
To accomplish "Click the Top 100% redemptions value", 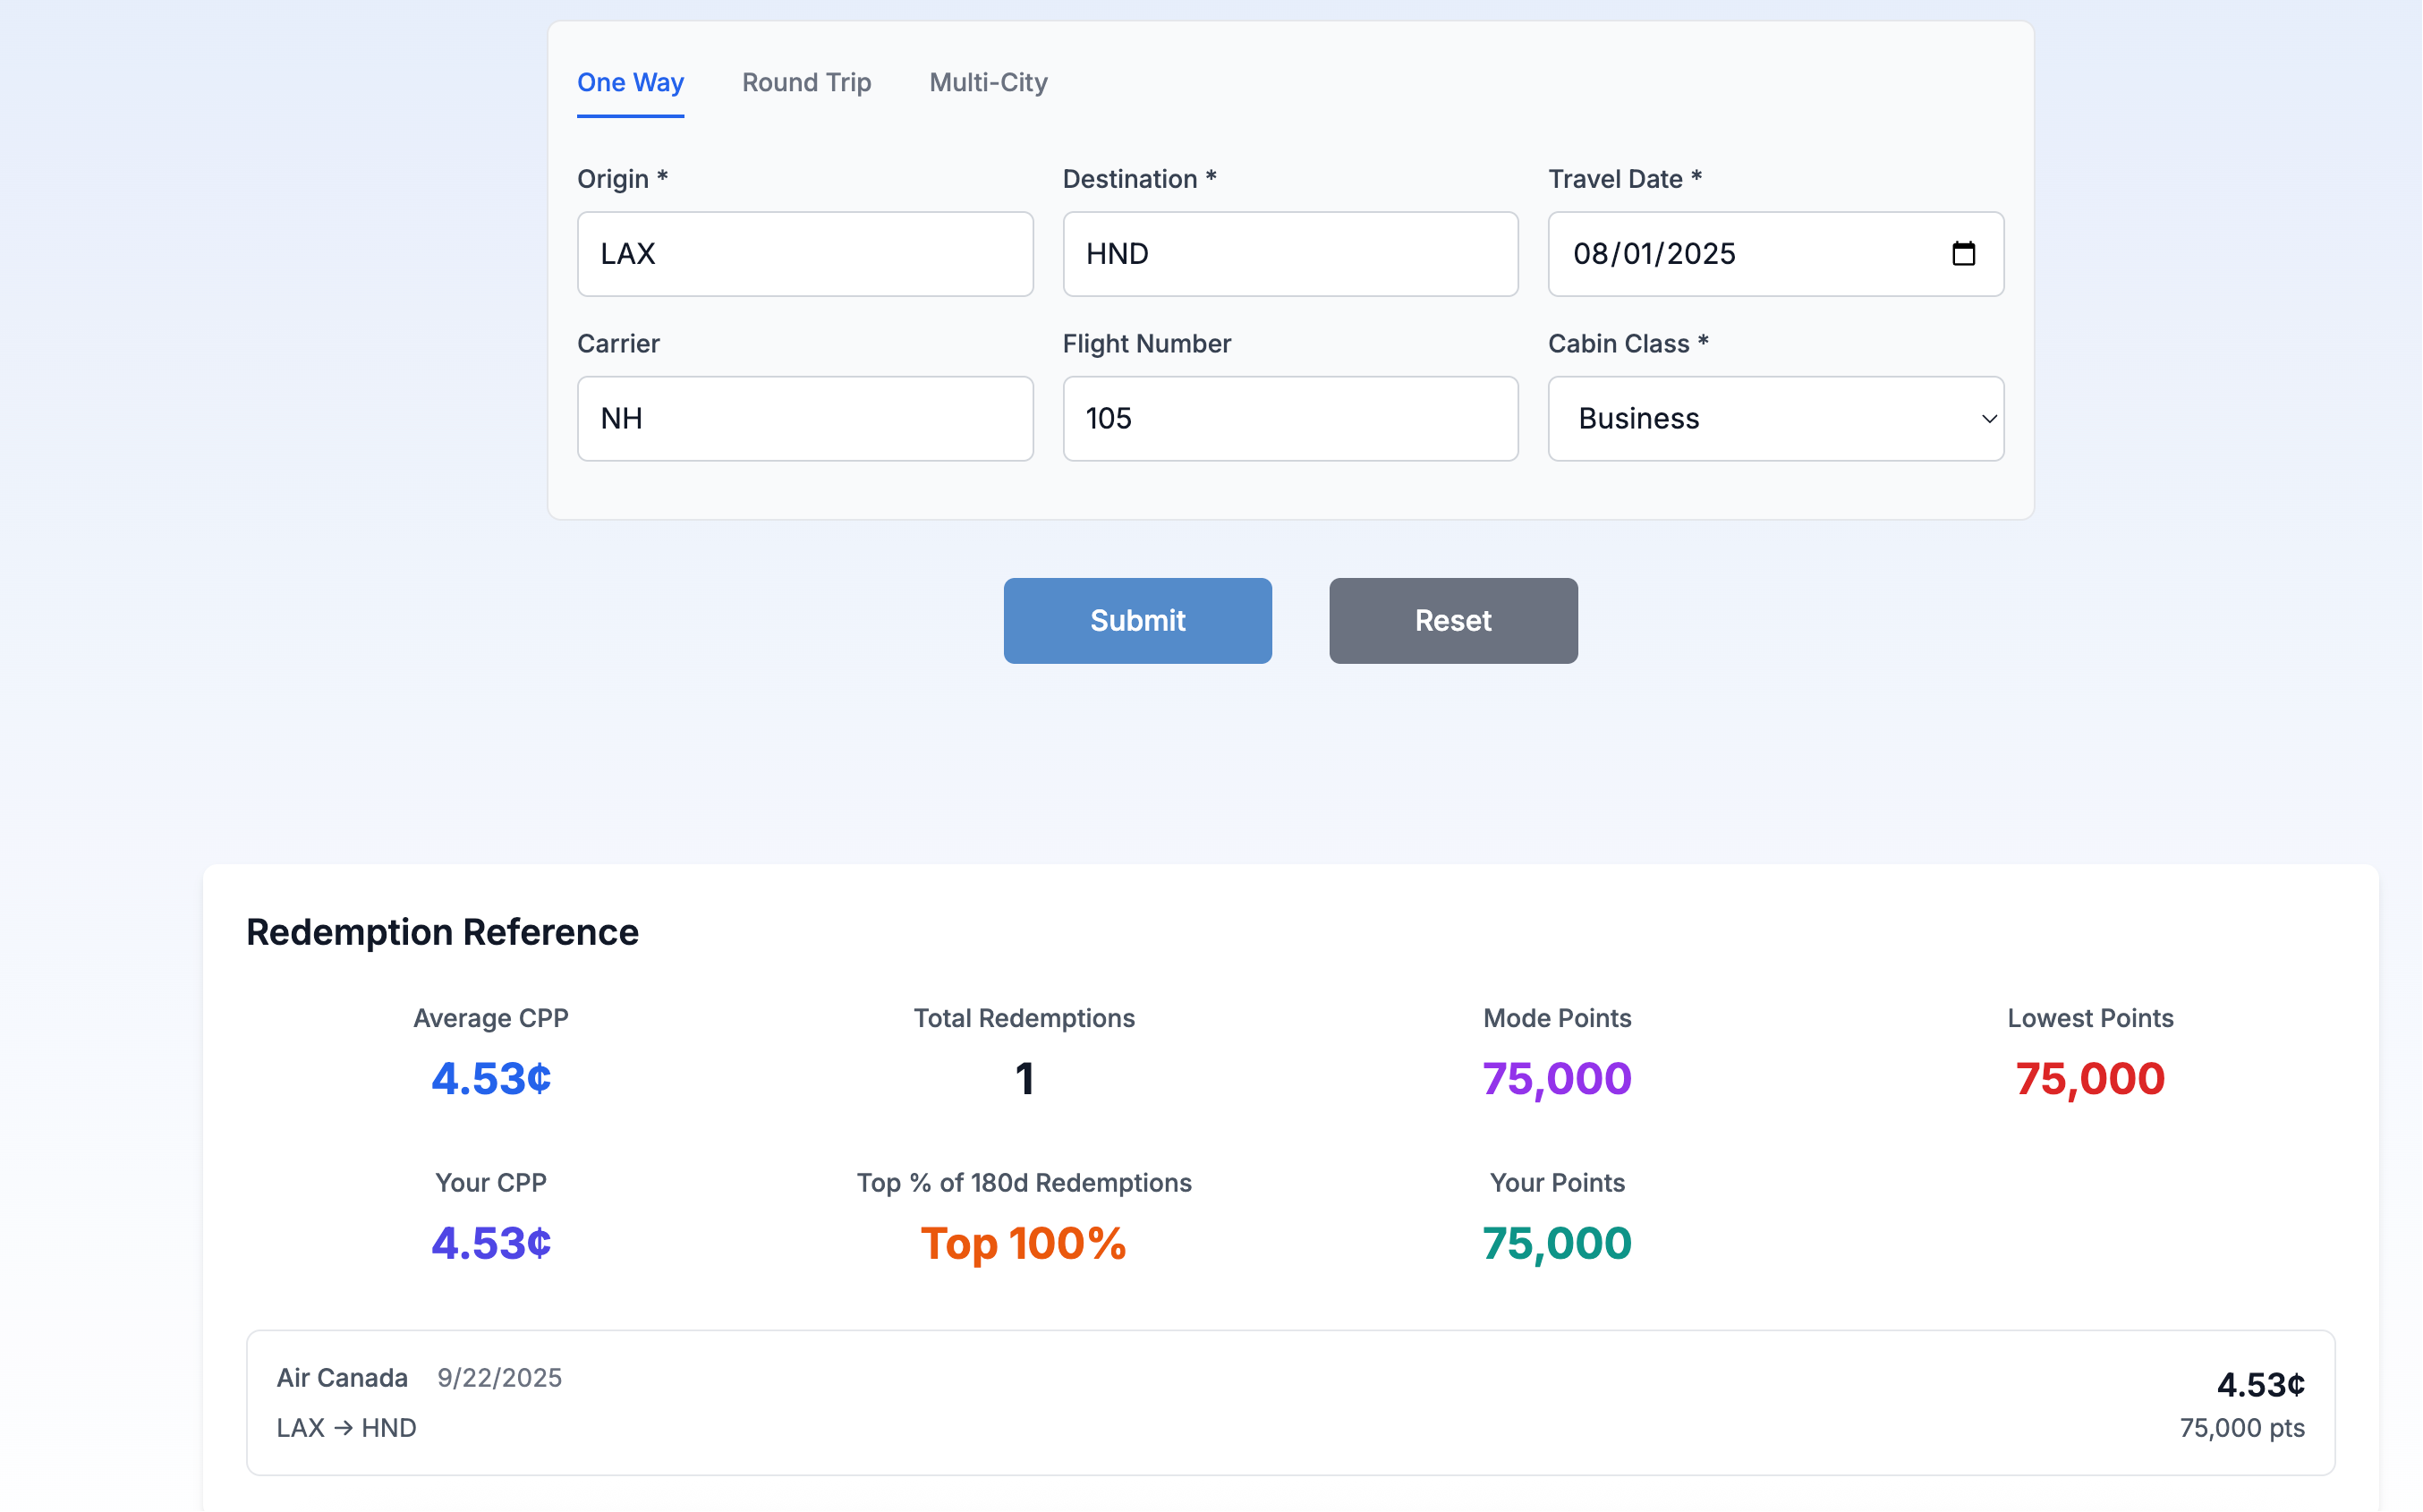I will [x=1023, y=1244].
